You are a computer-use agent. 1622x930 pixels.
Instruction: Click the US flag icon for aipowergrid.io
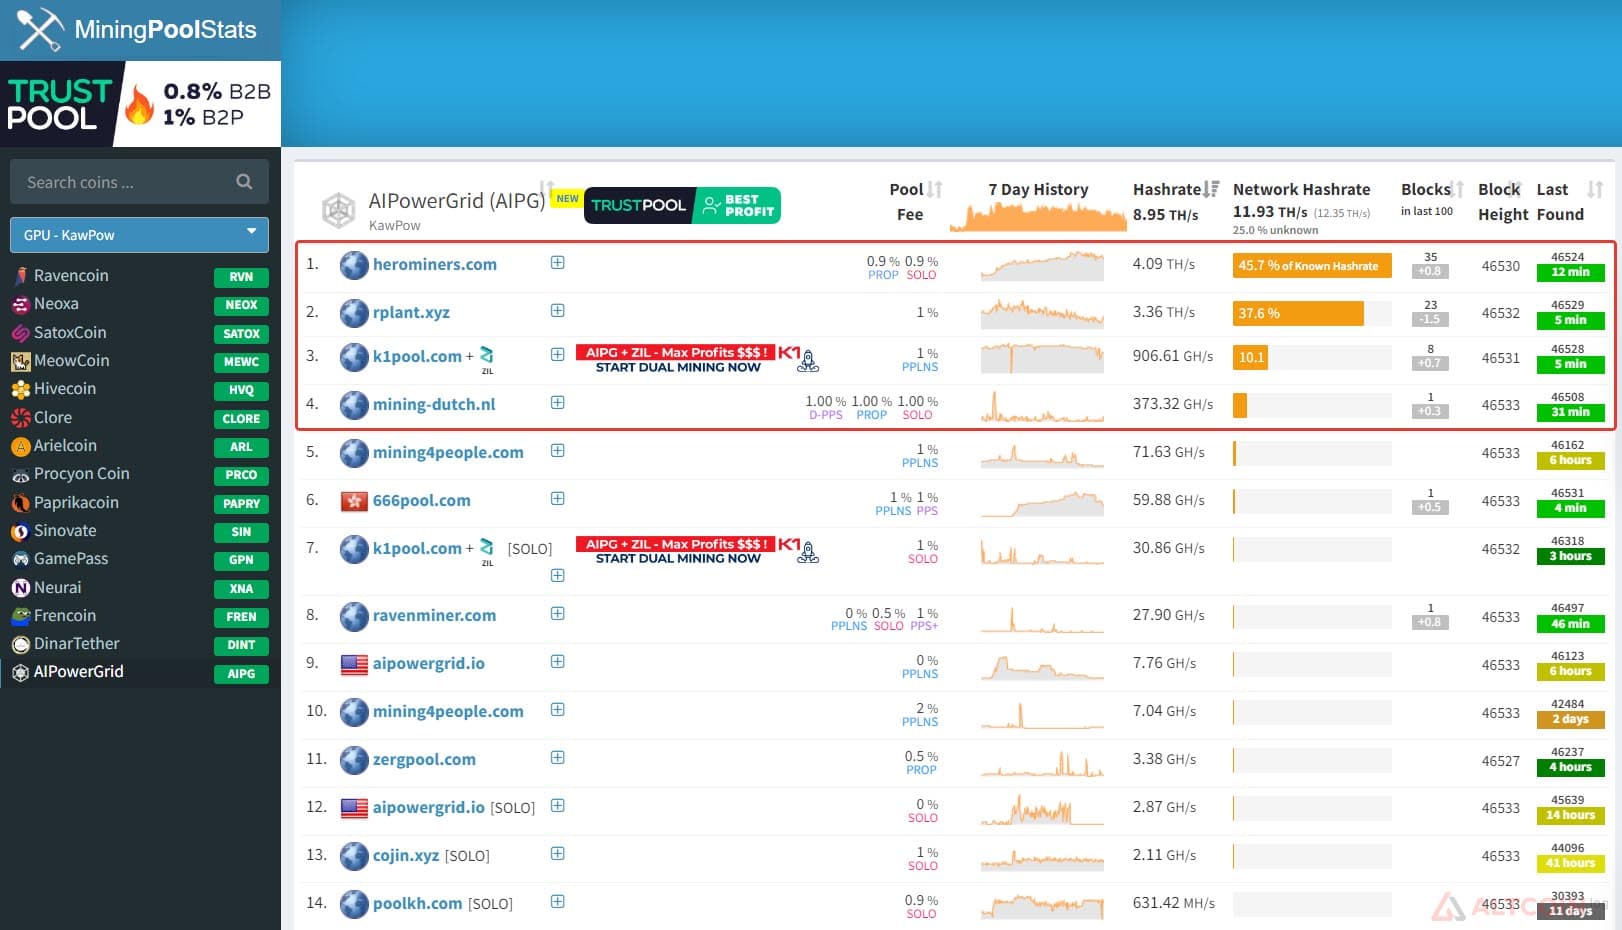pos(354,664)
